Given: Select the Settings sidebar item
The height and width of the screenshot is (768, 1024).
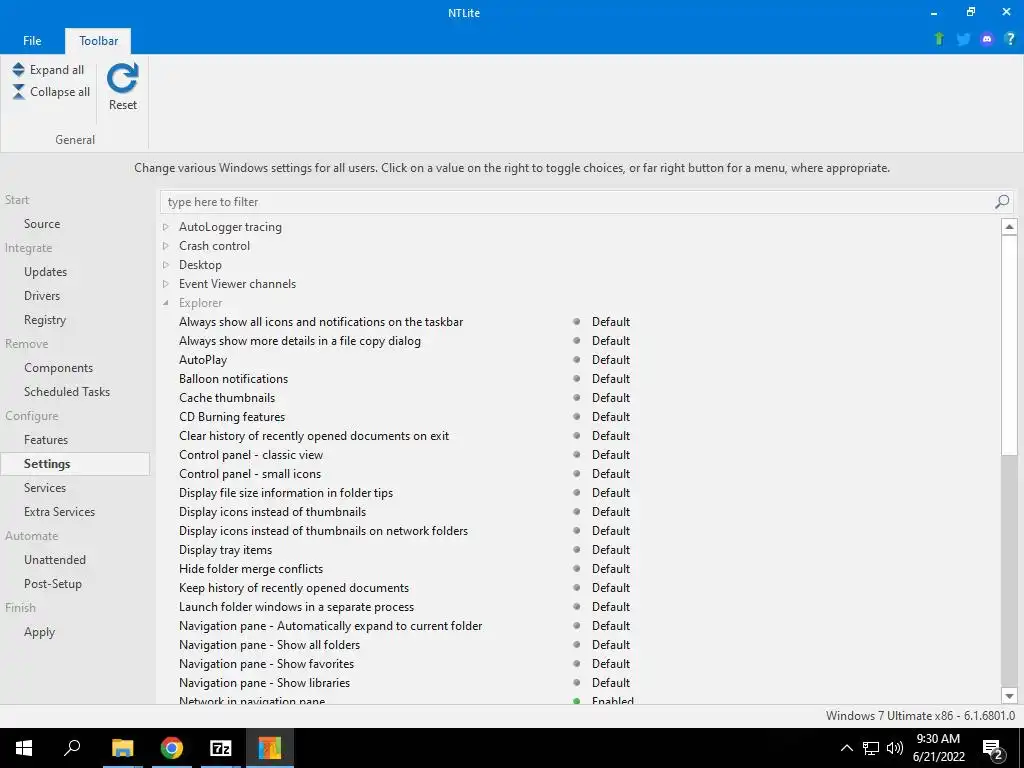Looking at the screenshot, I should 74,464.
